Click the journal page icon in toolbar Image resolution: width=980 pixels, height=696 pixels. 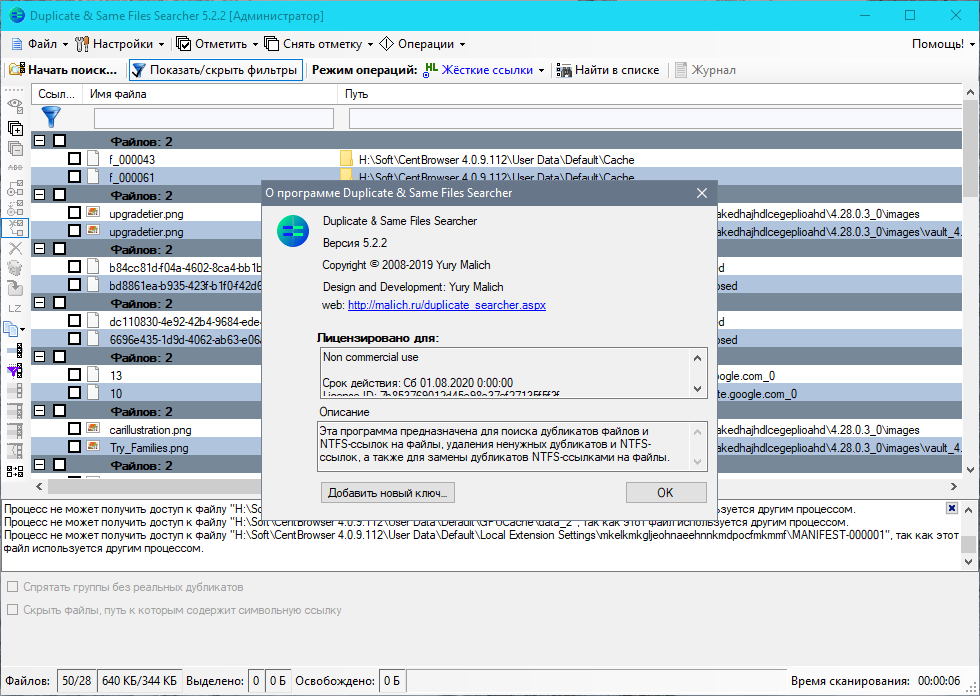681,70
